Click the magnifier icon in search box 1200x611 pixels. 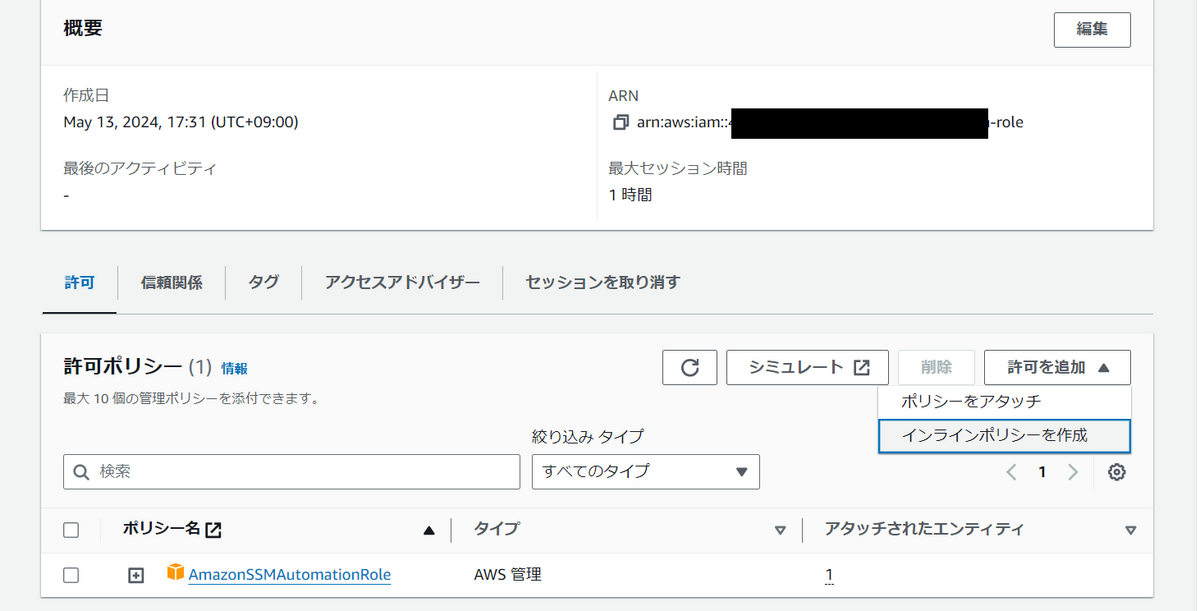[x=82, y=471]
